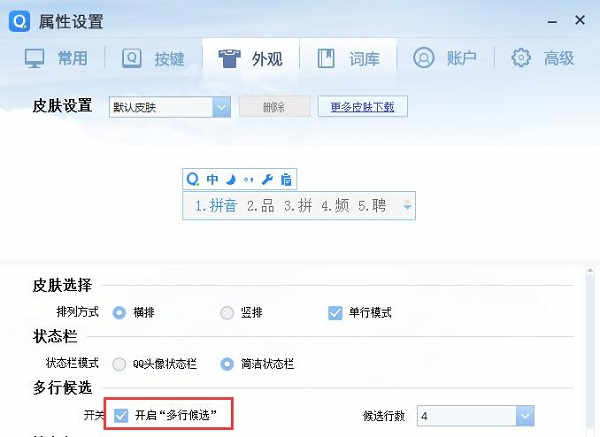600x437 pixels.
Task: Click the 候选行数 value field showing 4
Action: click(466, 416)
